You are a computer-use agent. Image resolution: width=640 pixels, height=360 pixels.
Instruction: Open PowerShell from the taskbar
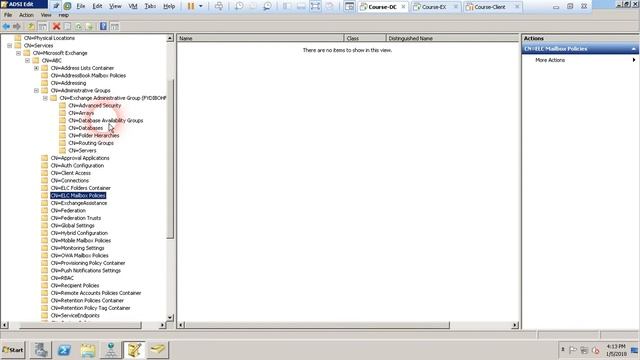[x=64, y=350]
